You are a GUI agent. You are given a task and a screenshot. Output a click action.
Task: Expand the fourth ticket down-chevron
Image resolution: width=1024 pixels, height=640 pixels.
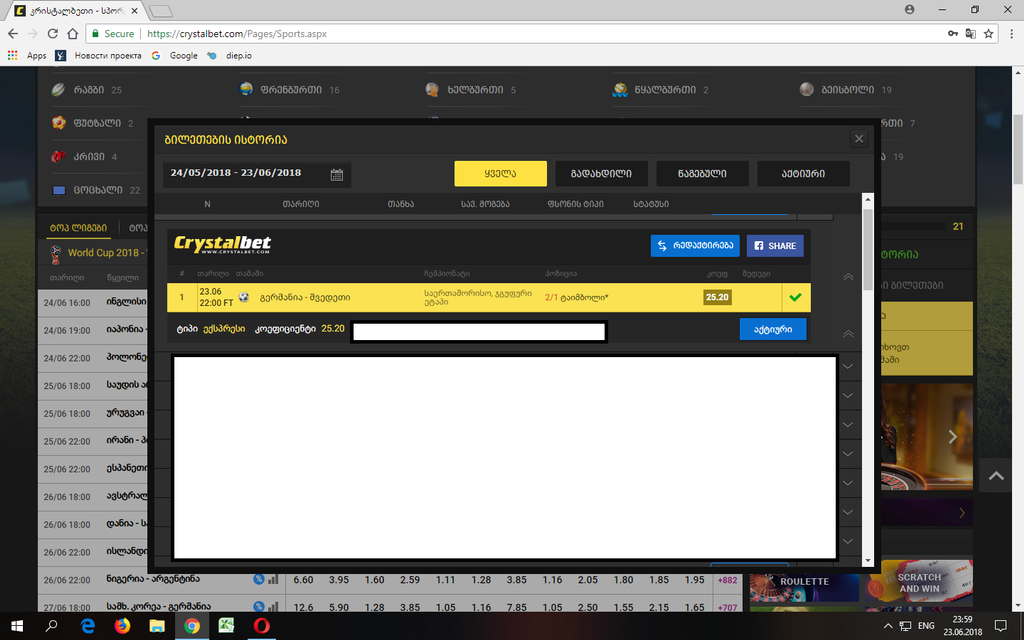point(848,454)
